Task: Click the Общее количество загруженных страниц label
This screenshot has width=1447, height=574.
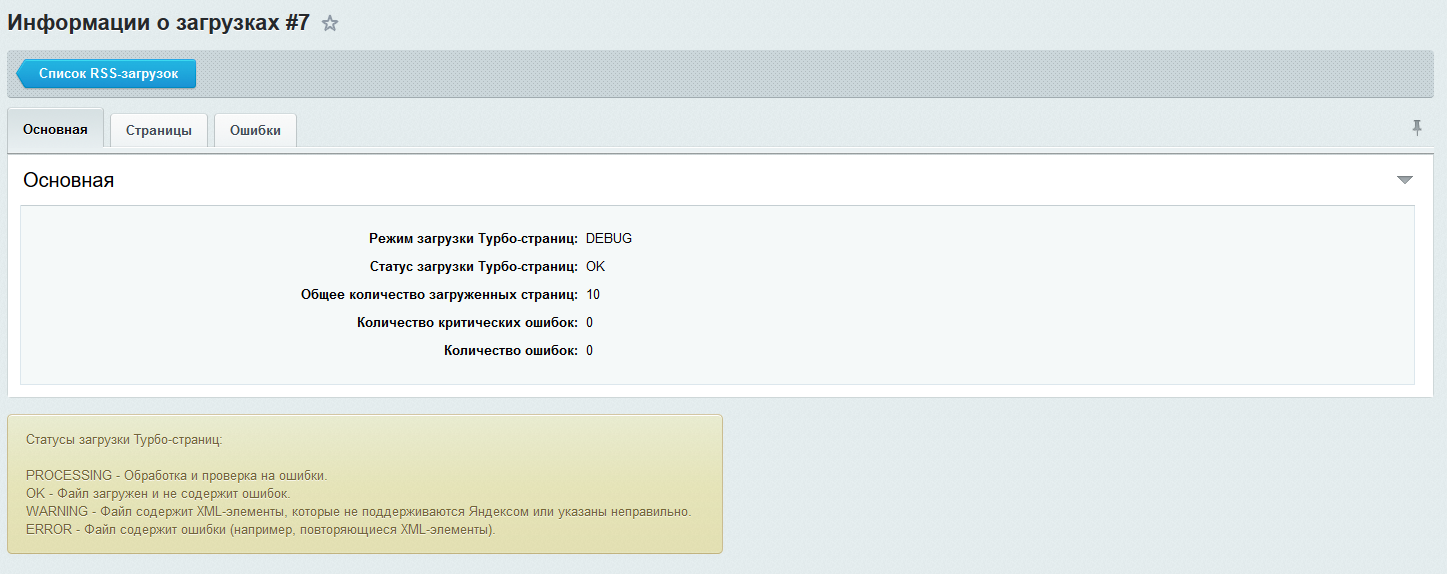Action: (439, 295)
